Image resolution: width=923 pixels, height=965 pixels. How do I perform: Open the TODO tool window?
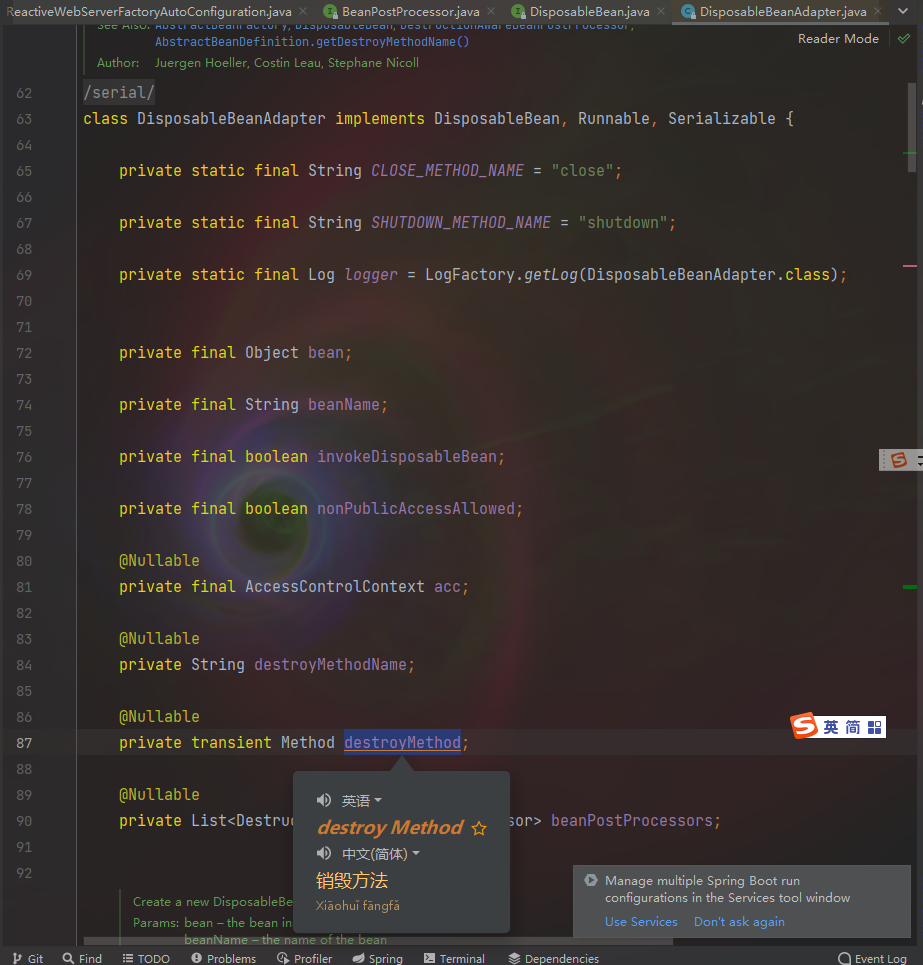pos(146,958)
